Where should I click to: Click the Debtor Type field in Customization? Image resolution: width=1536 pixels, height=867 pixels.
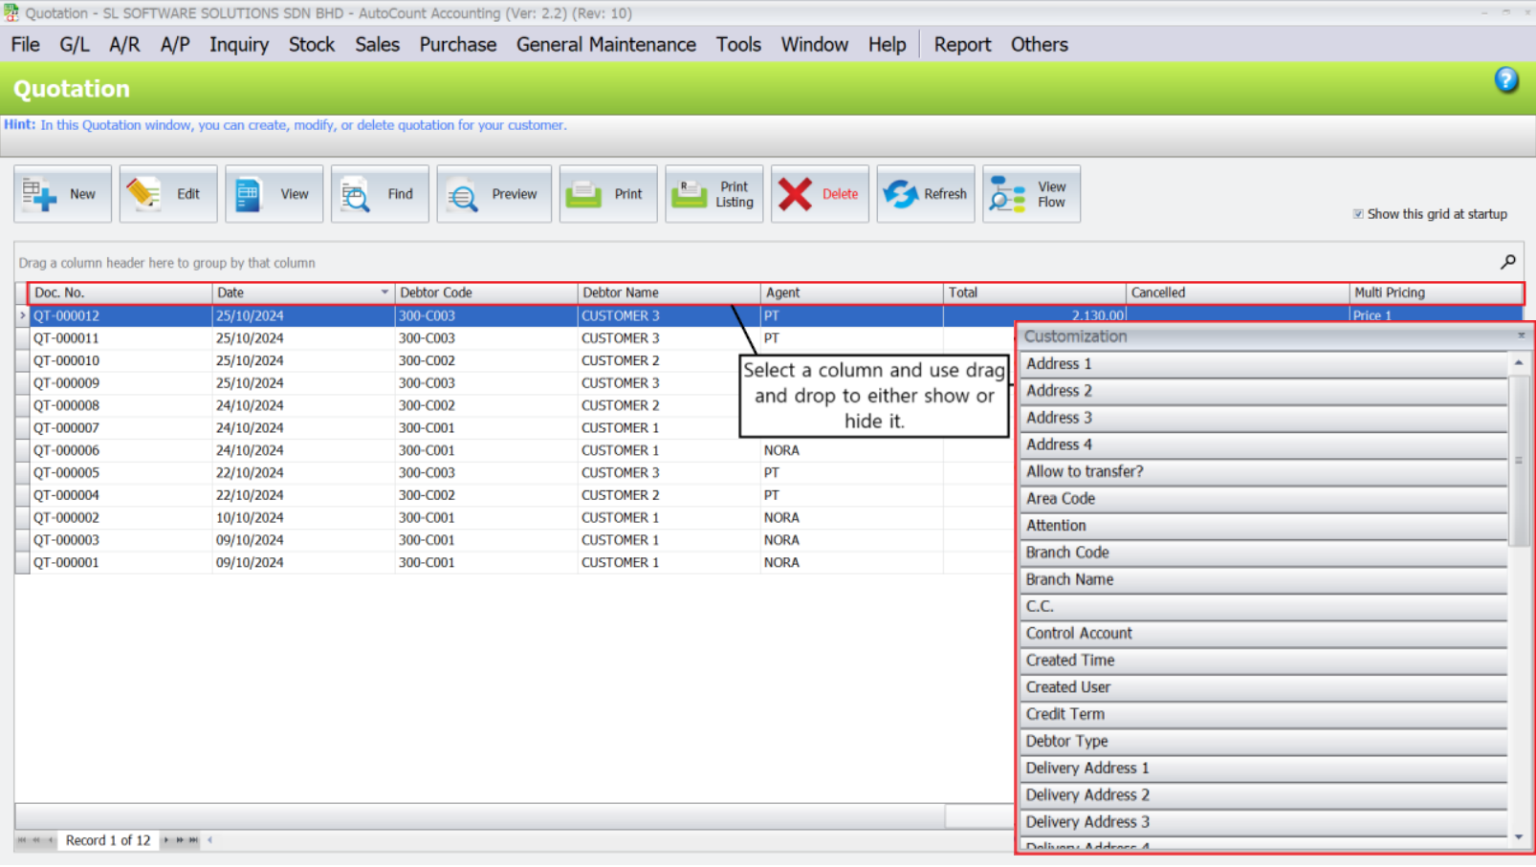click(x=1265, y=742)
